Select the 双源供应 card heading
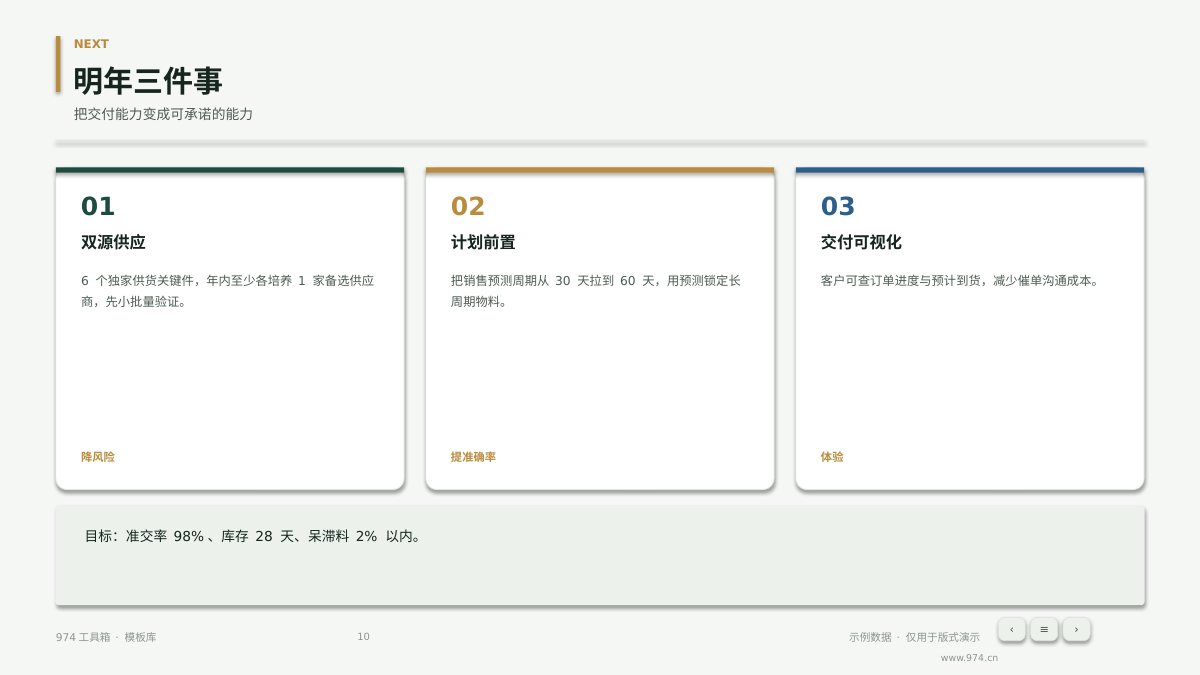Image resolution: width=1200 pixels, height=675 pixels. (113, 242)
